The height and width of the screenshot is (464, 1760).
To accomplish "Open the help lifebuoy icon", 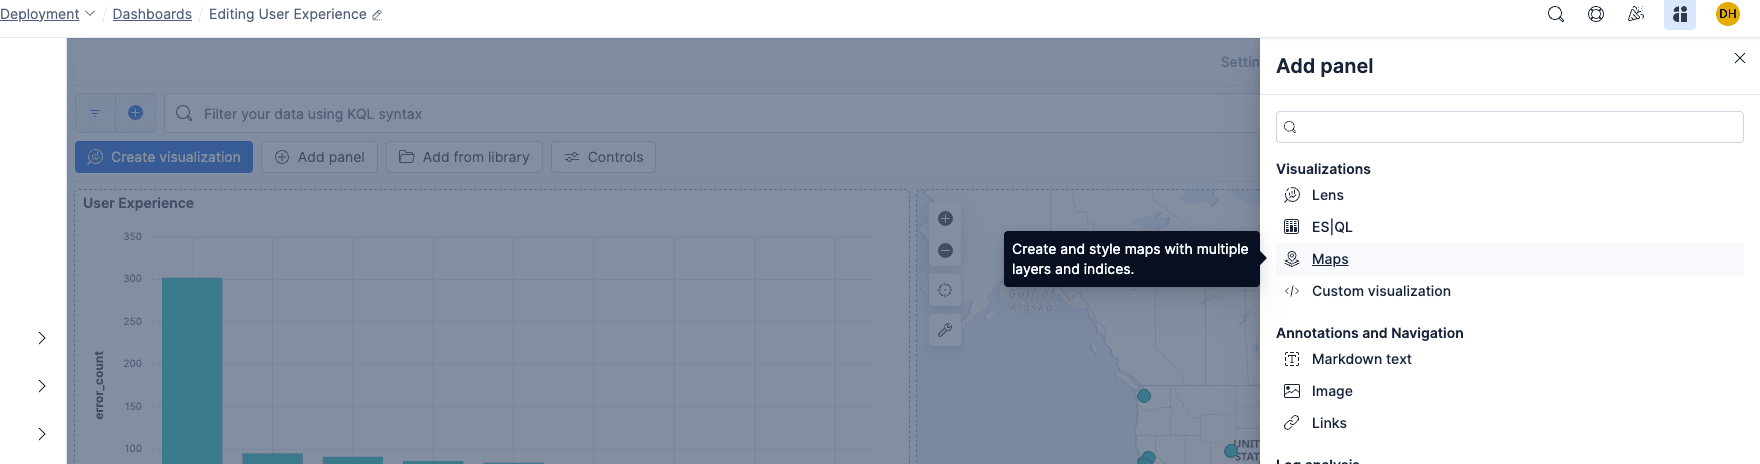I will click(1596, 14).
